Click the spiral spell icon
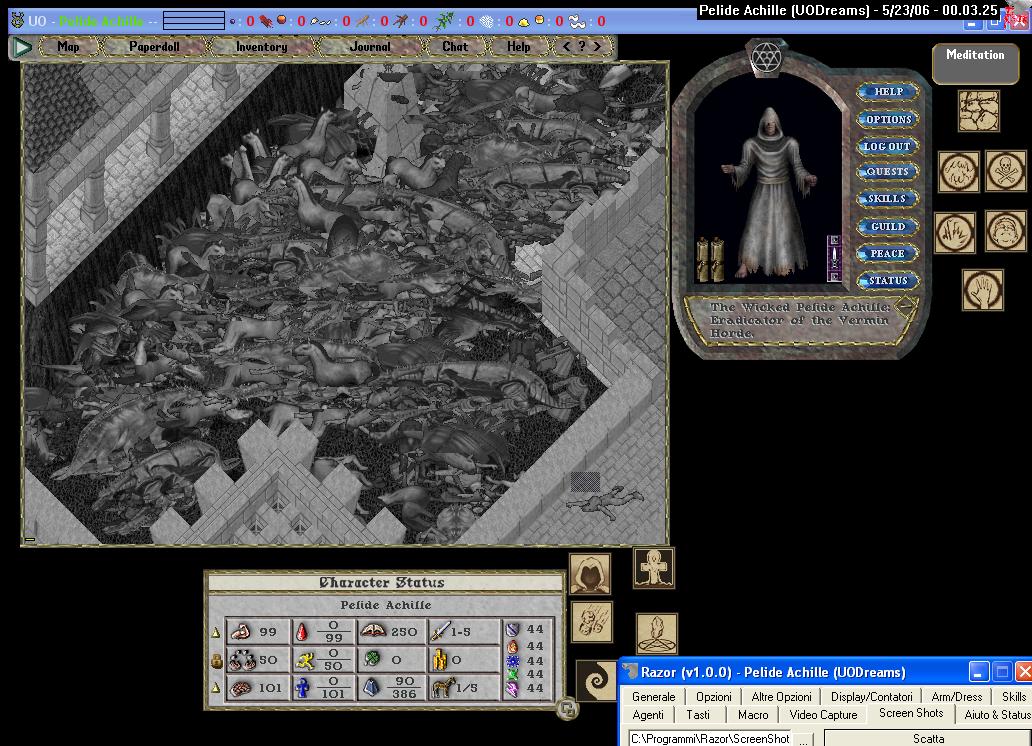The image size is (1032, 746). pyautogui.click(x=596, y=681)
